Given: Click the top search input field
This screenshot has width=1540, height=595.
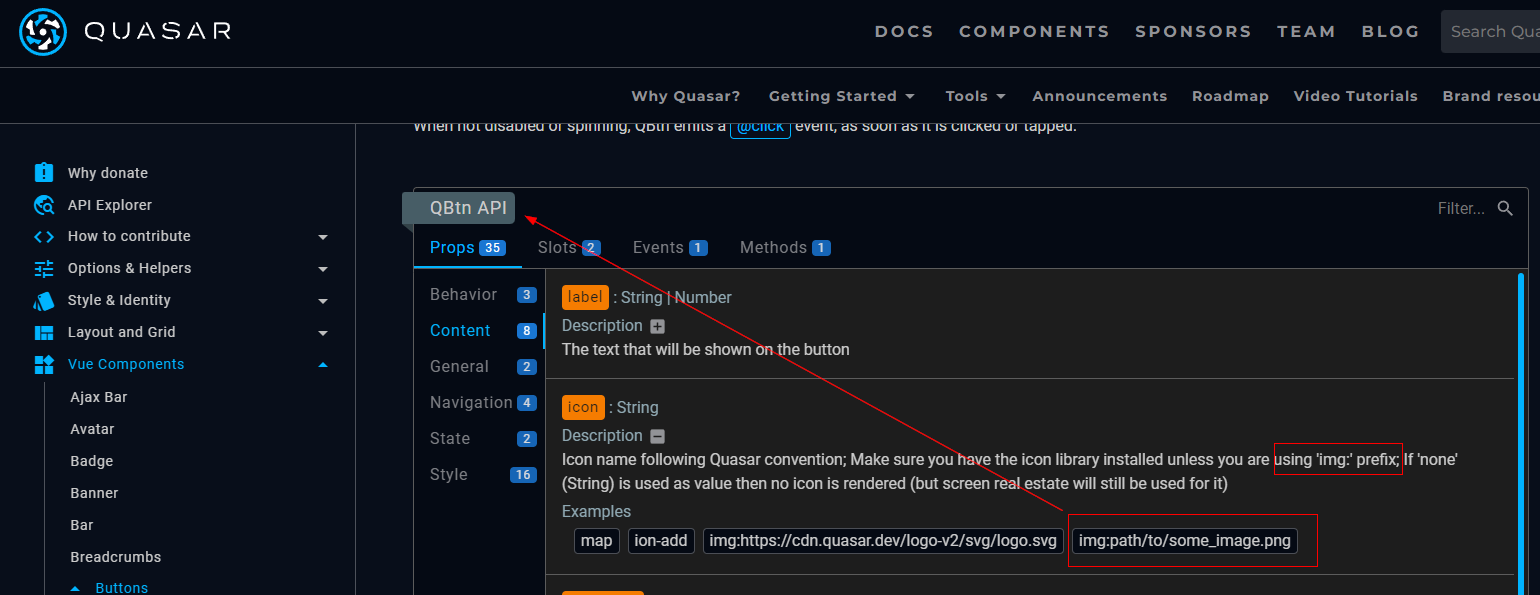Looking at the screenshot, I should coord(1490,32).
